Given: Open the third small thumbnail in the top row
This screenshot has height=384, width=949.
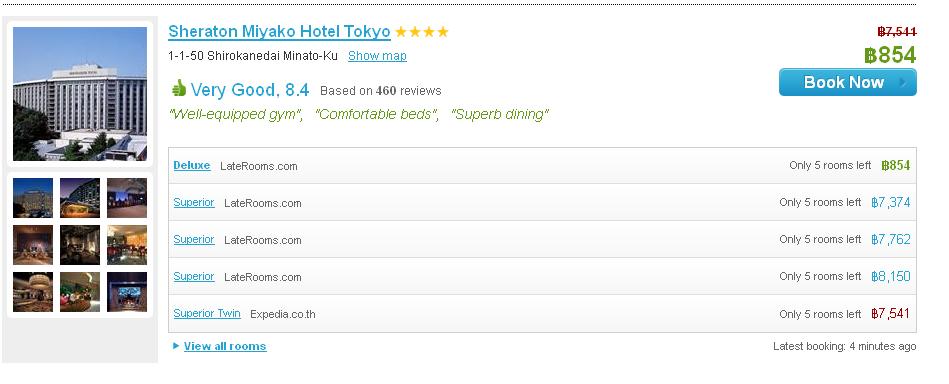Looking at the screenshot, I should coord(127,197).
